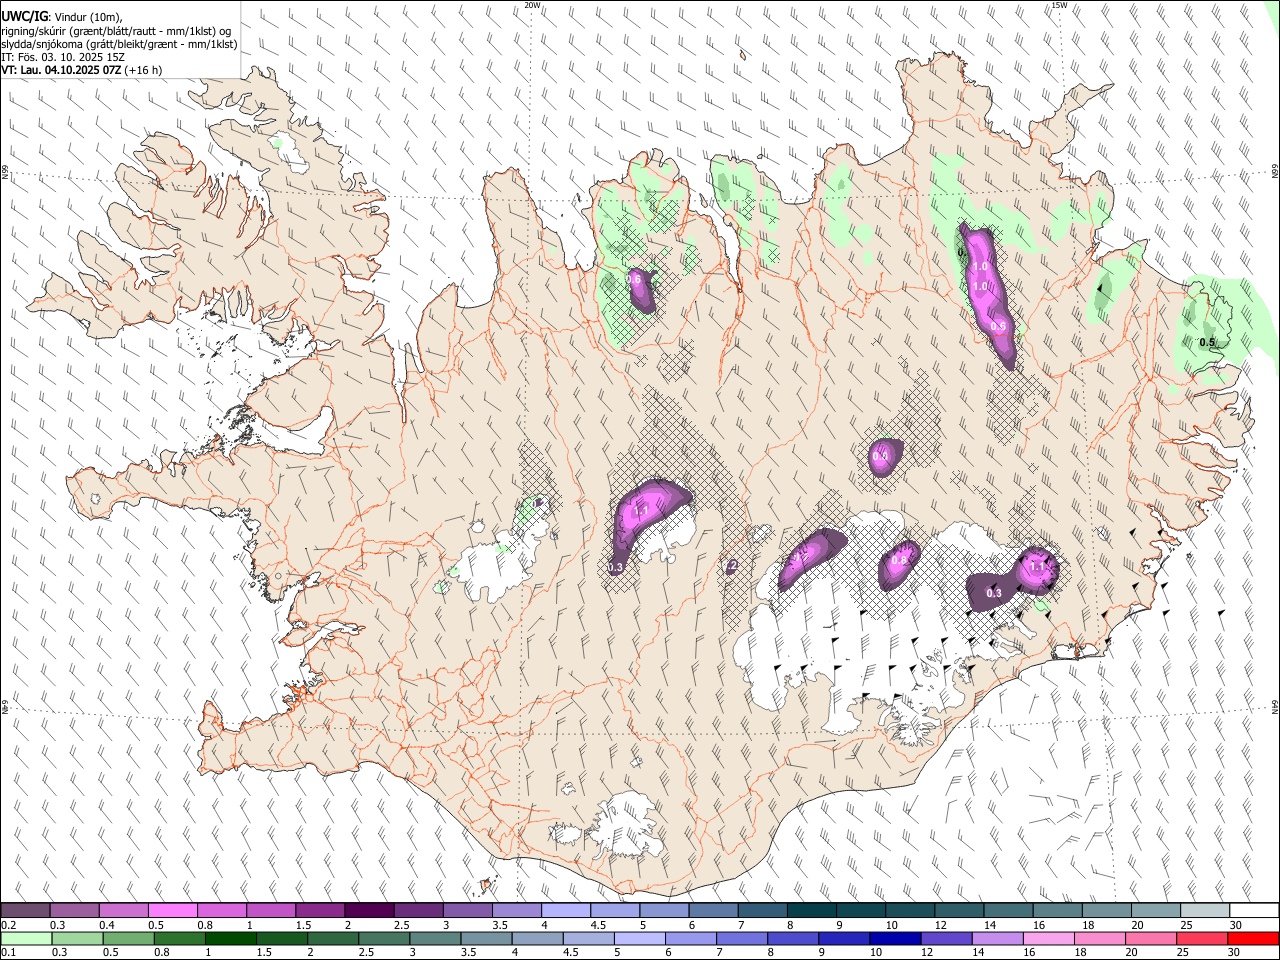Image resolution: width=1280 pixels, height=960 pixels.
Task: Pick the bright red swatch after 30 on rain scale
Action: click(1254, 938)
